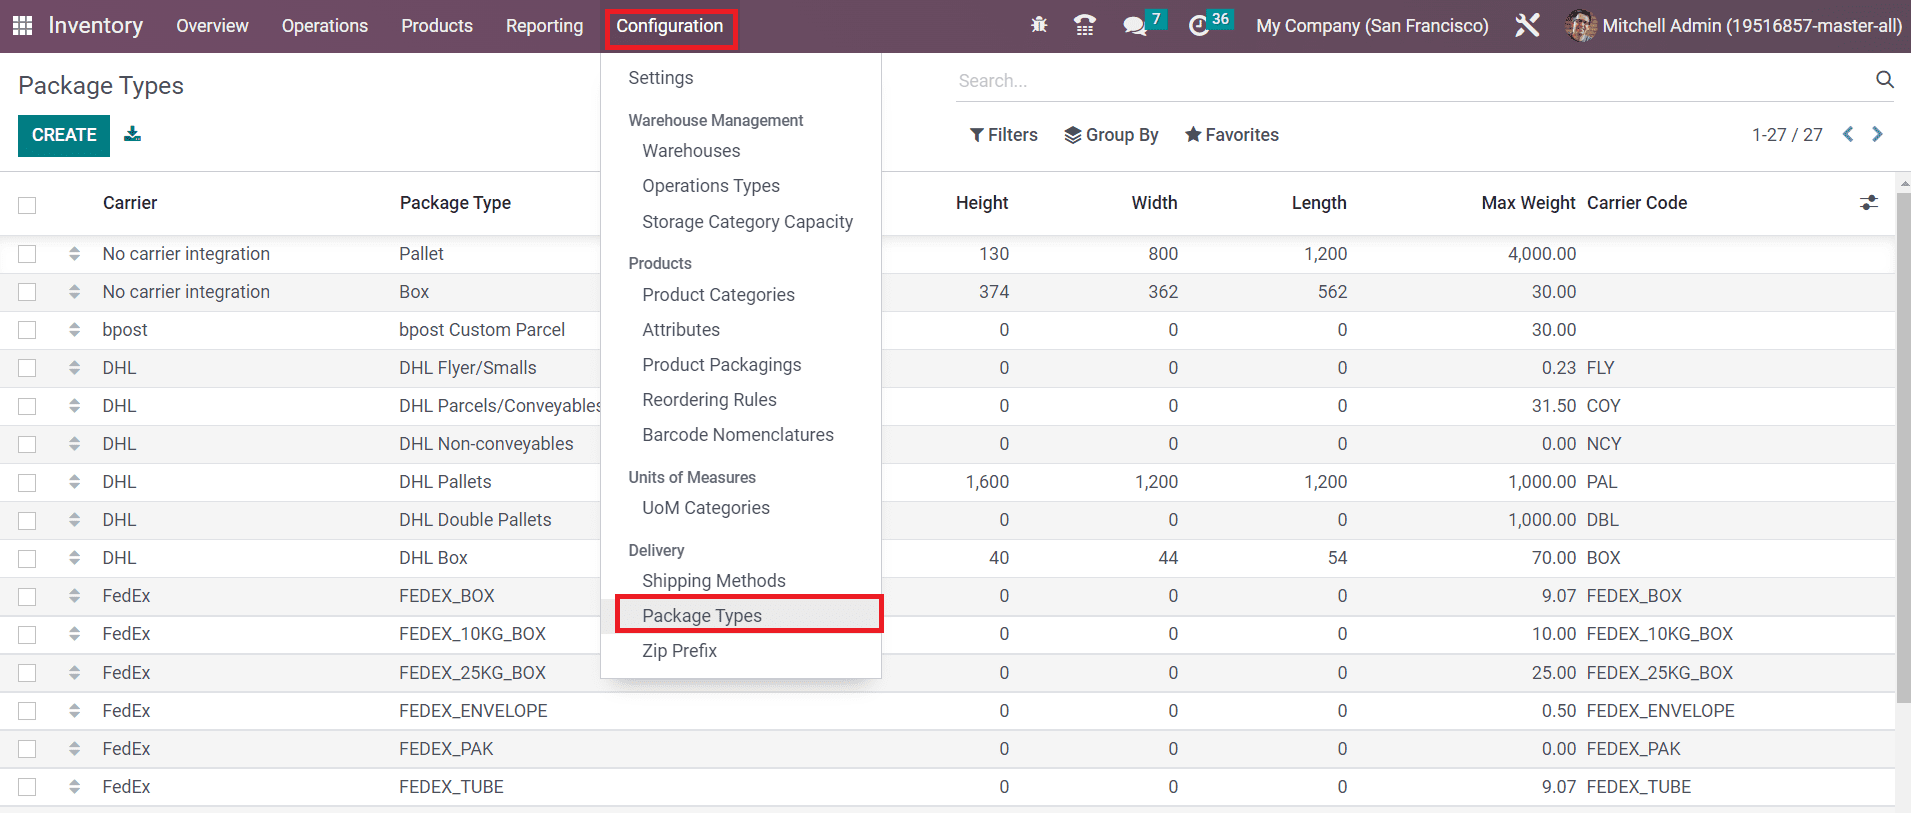Open the conversations chat icon
Screen dimensions: 1911x813
click(x=1134, y=26)
